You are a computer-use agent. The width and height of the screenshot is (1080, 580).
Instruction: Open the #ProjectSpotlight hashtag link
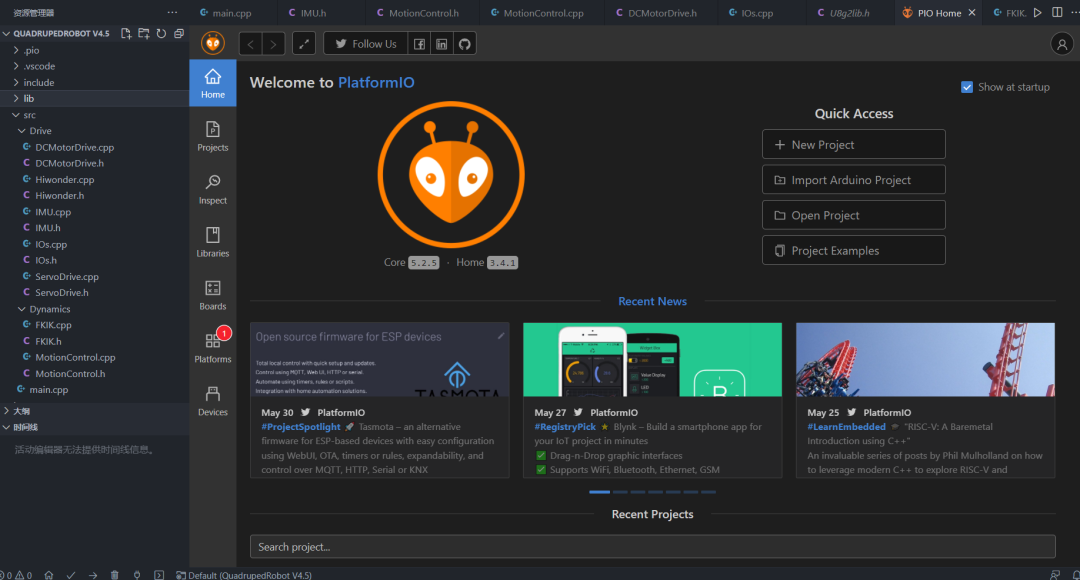coord(301,427)
